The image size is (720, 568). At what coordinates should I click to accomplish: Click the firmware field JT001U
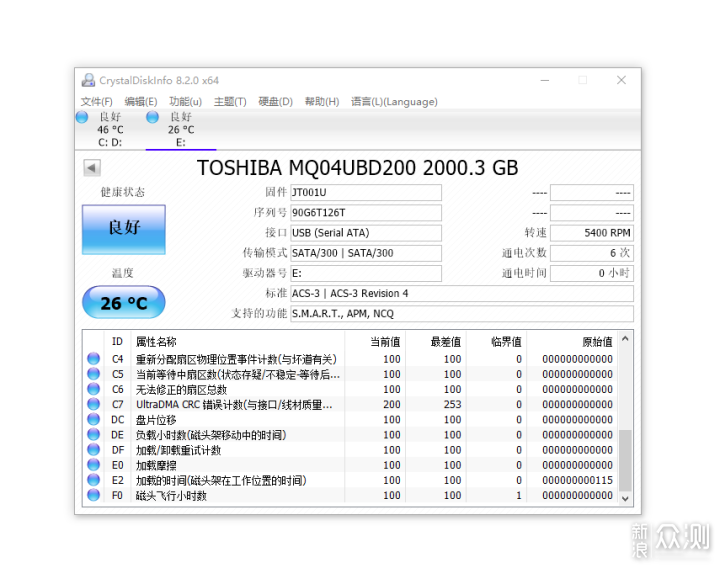click(366, 192)
